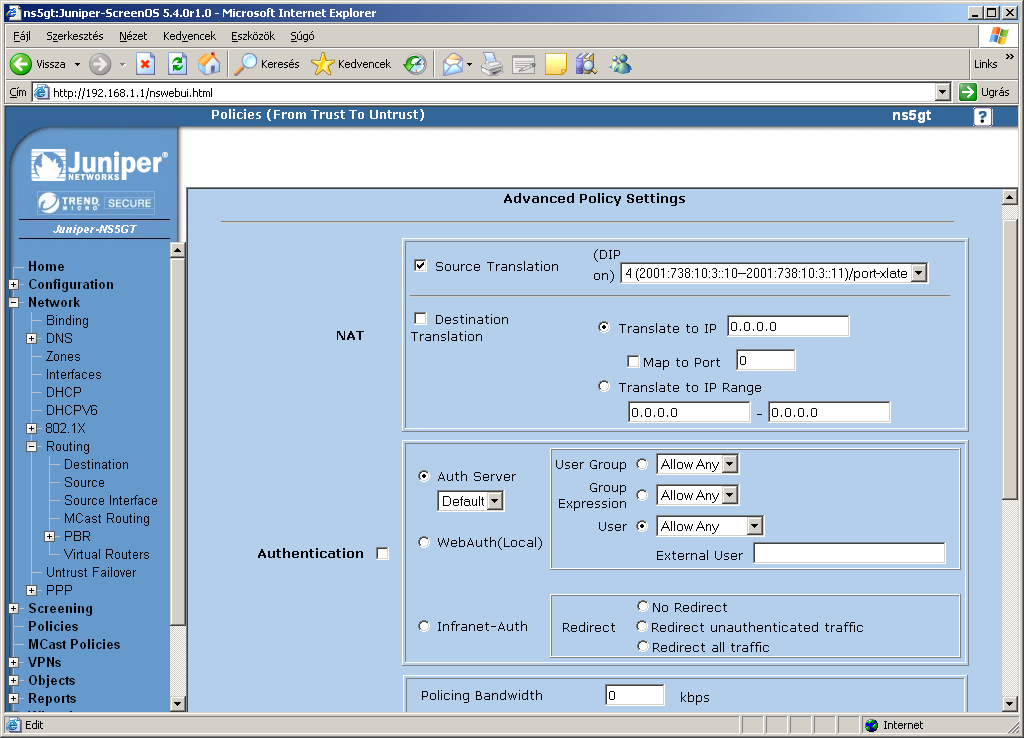Click the Refresh page icon
The width and height of the screenshot is (1024, 738).
[x=177, y=64]
